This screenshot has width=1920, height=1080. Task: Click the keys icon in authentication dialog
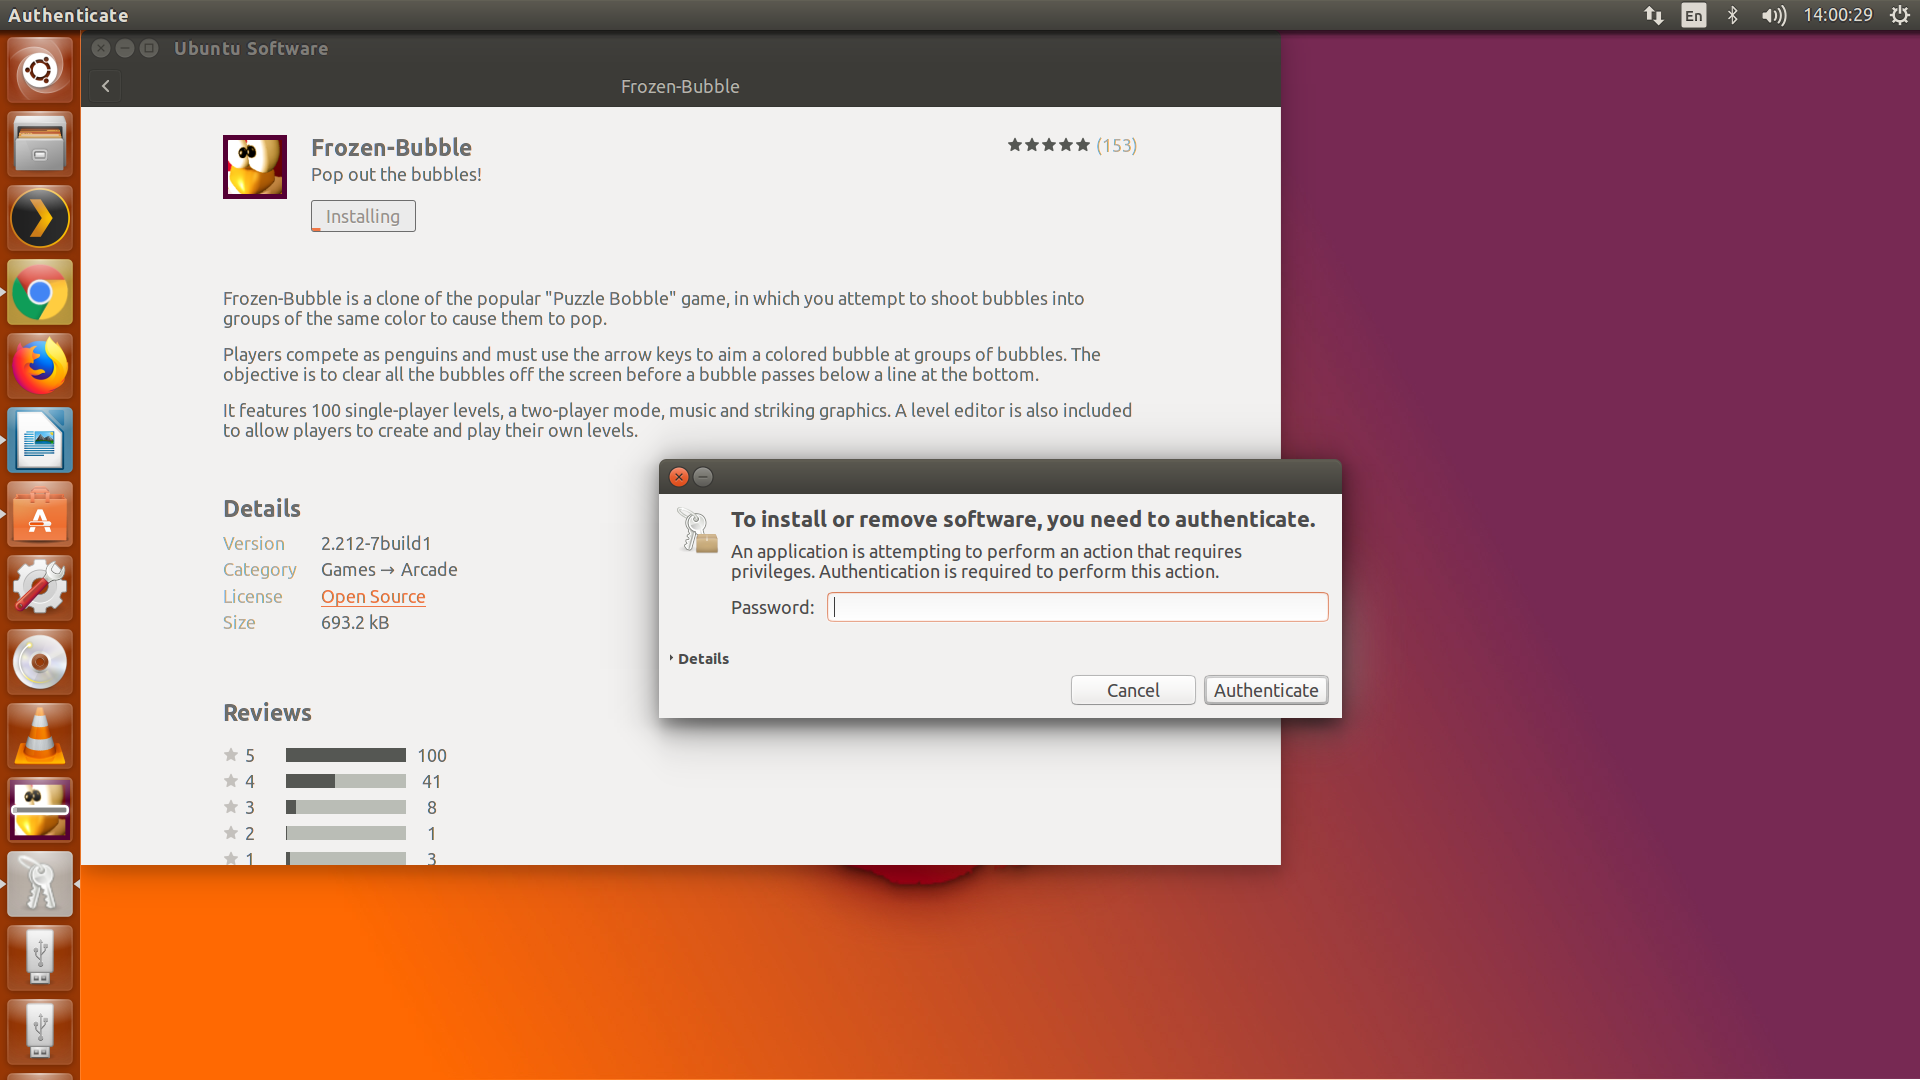[x=697, y=530]
